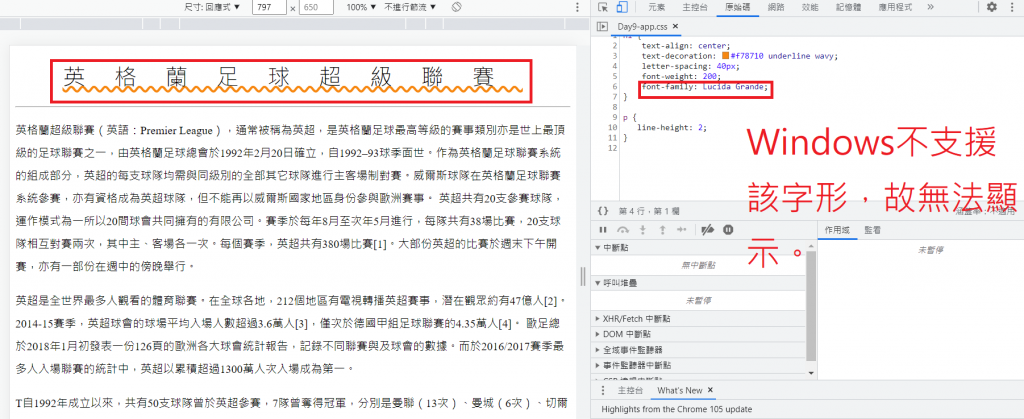Show more DevTools tabs with » chevron
Screen dimensions: 1024x419
(x=931, y=7)
